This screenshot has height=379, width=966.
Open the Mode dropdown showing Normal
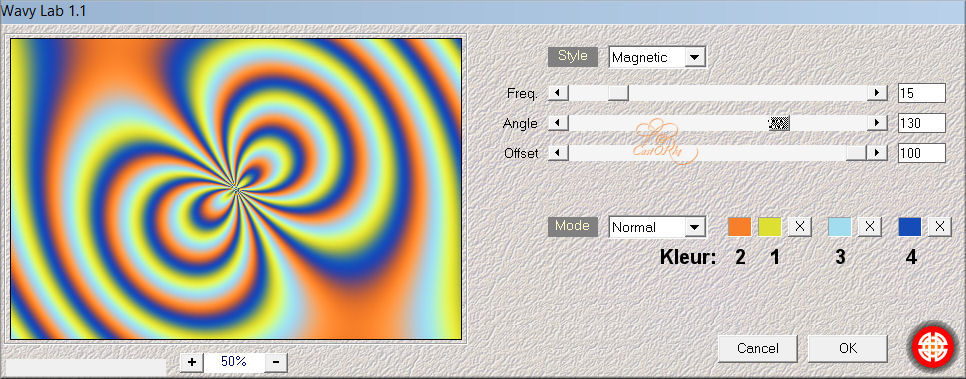(657, 227)
